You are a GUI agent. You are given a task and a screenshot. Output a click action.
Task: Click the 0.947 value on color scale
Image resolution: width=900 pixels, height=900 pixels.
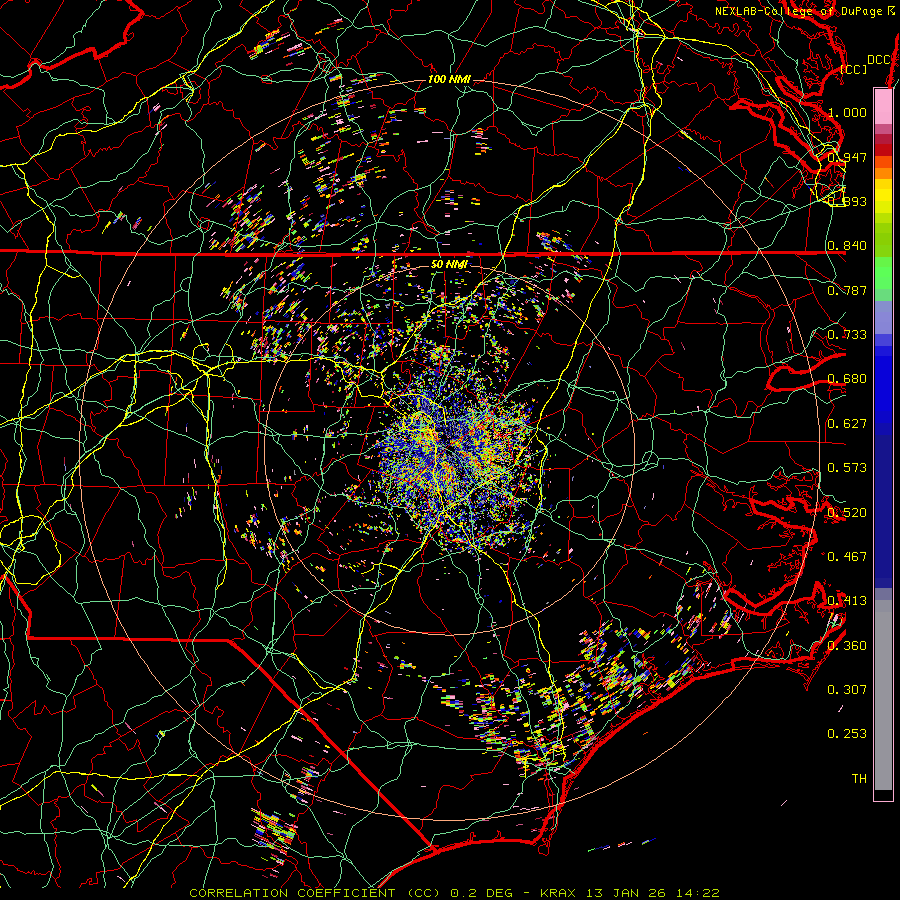[847, 157]
